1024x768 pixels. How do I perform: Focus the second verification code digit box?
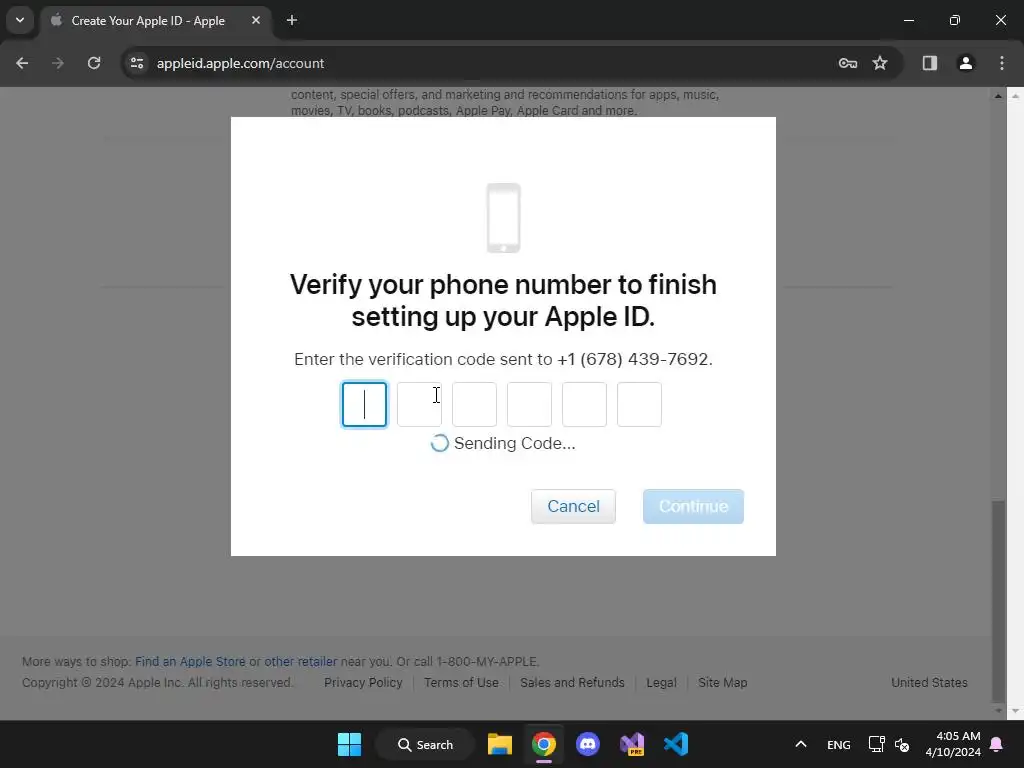pos(419,405)
